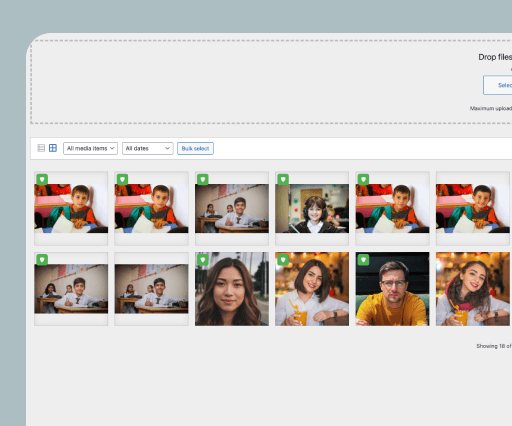
Task: Open the man in yellow shirt thumbnail
Action: pyautogui.click(x=392, y=289)
